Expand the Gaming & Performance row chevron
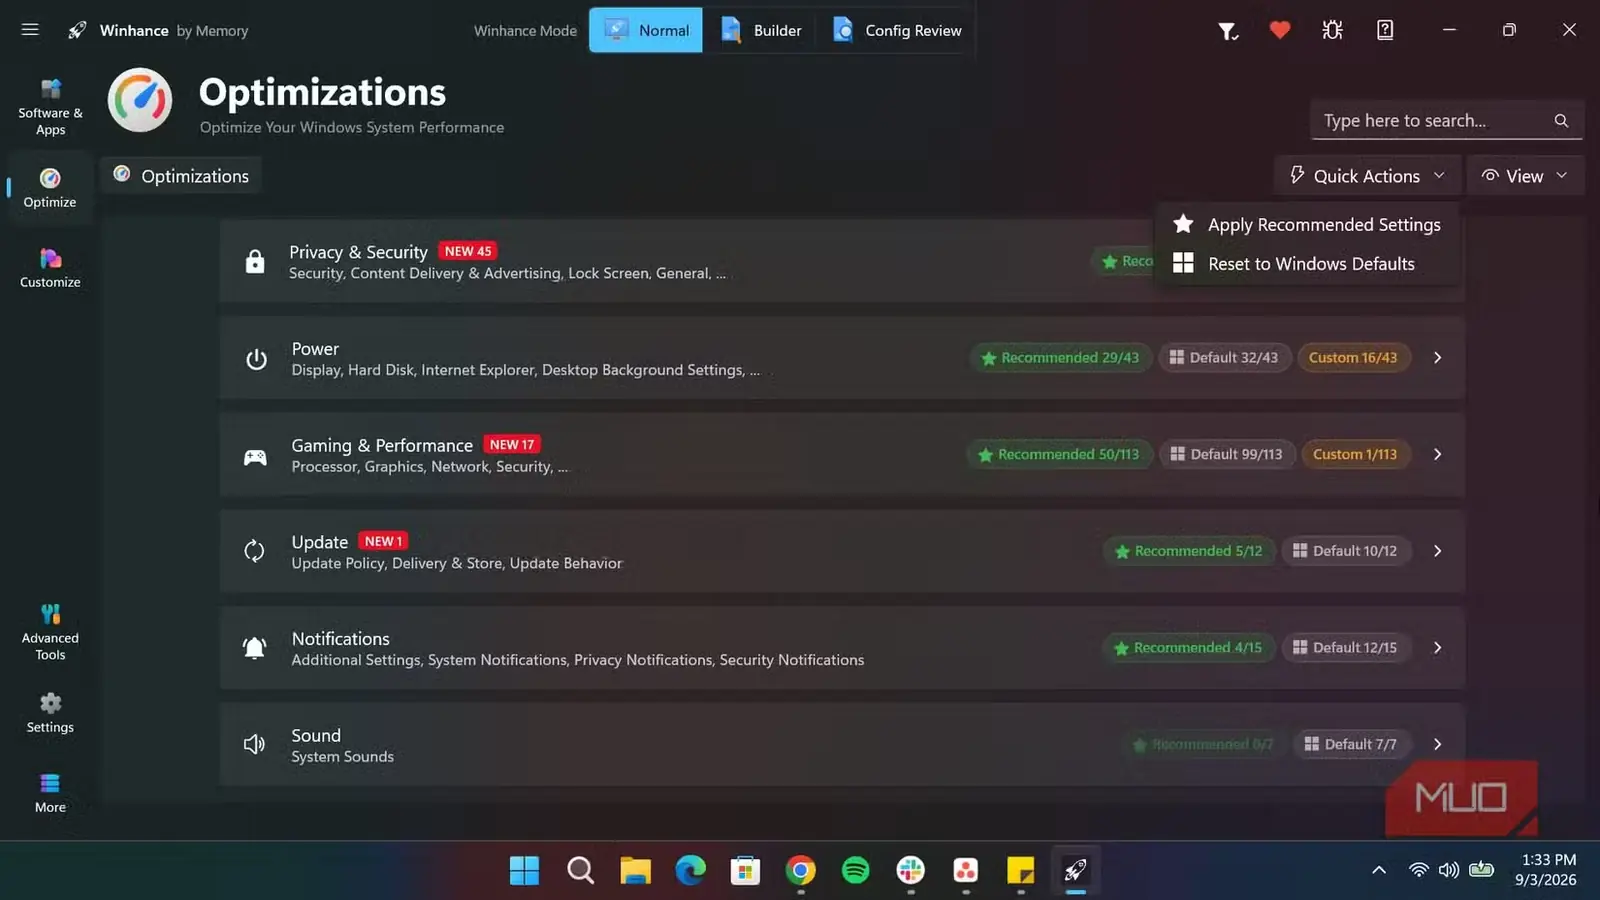The height and width of the screenshot is (900, 1600). click(x=1437, y=454)
